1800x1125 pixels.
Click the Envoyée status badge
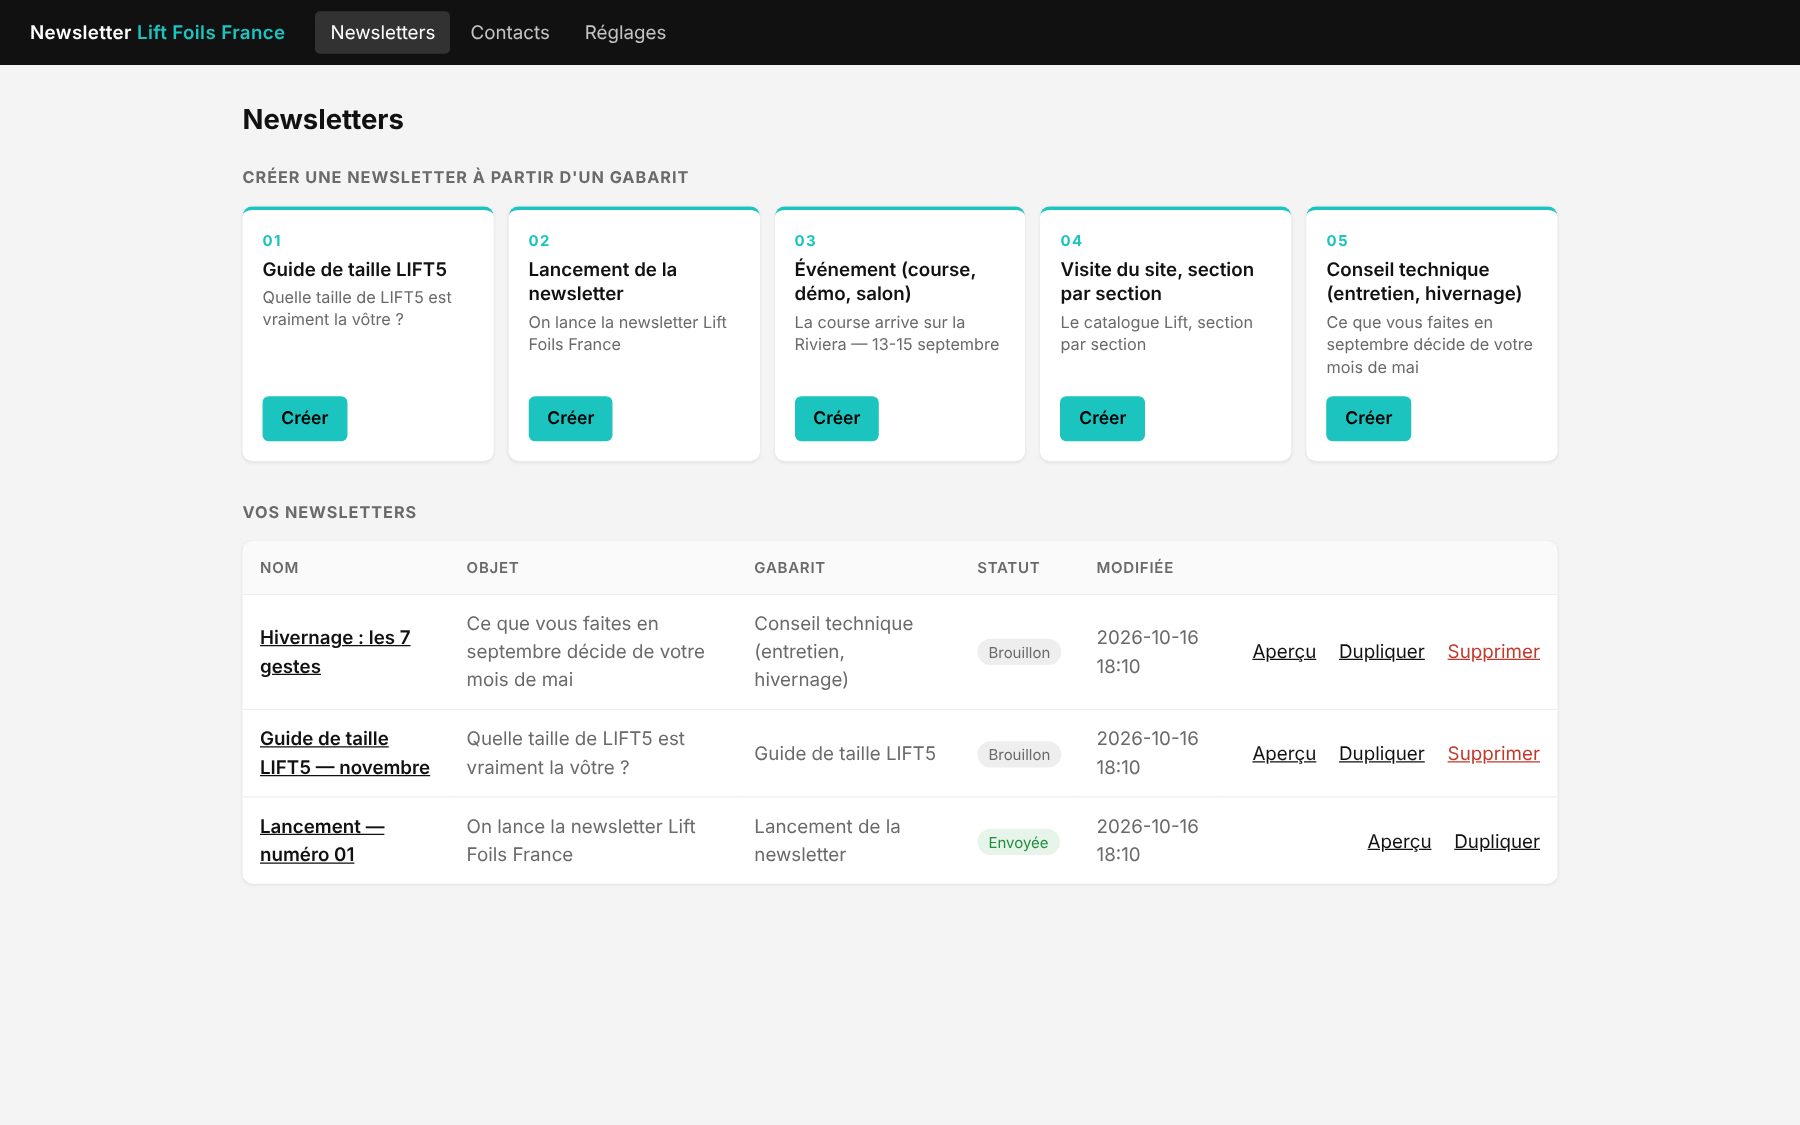coord(1018,842)
